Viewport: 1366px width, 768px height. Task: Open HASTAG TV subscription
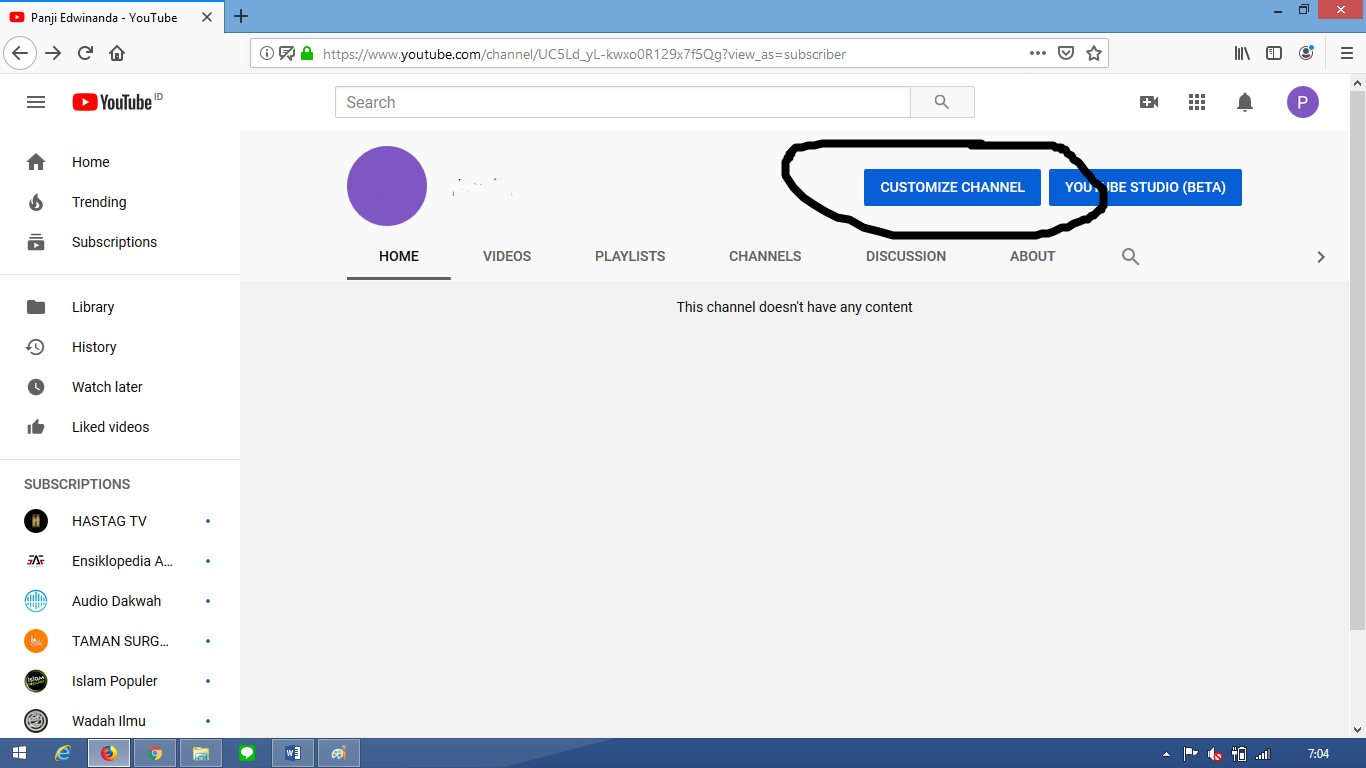coord(120,521)
